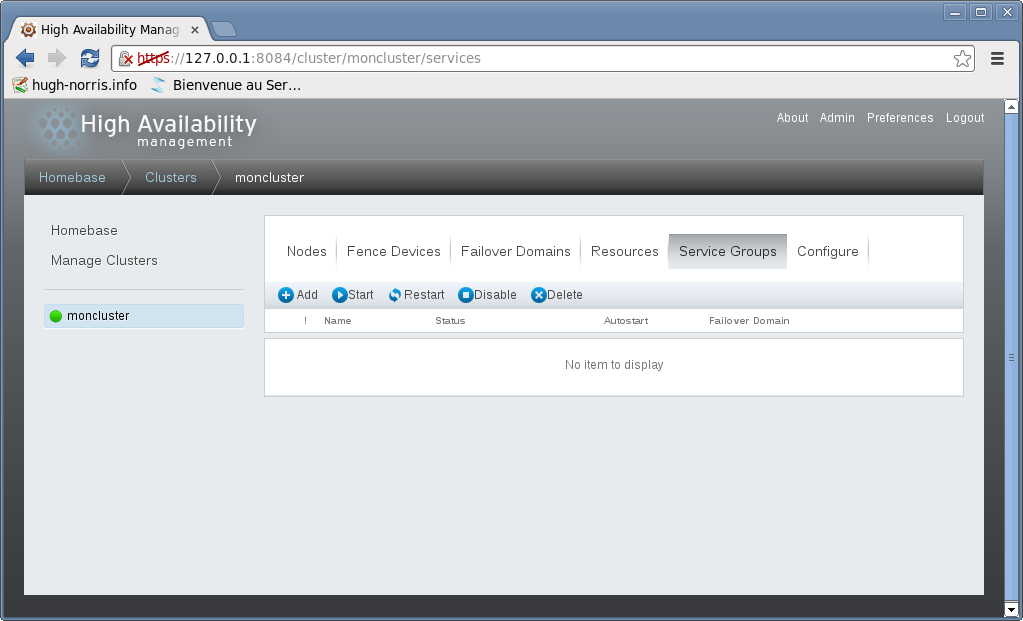Open the browser hamburger menu
The height and width of the screenshot is (621, 1023).
tap(997, 58)
